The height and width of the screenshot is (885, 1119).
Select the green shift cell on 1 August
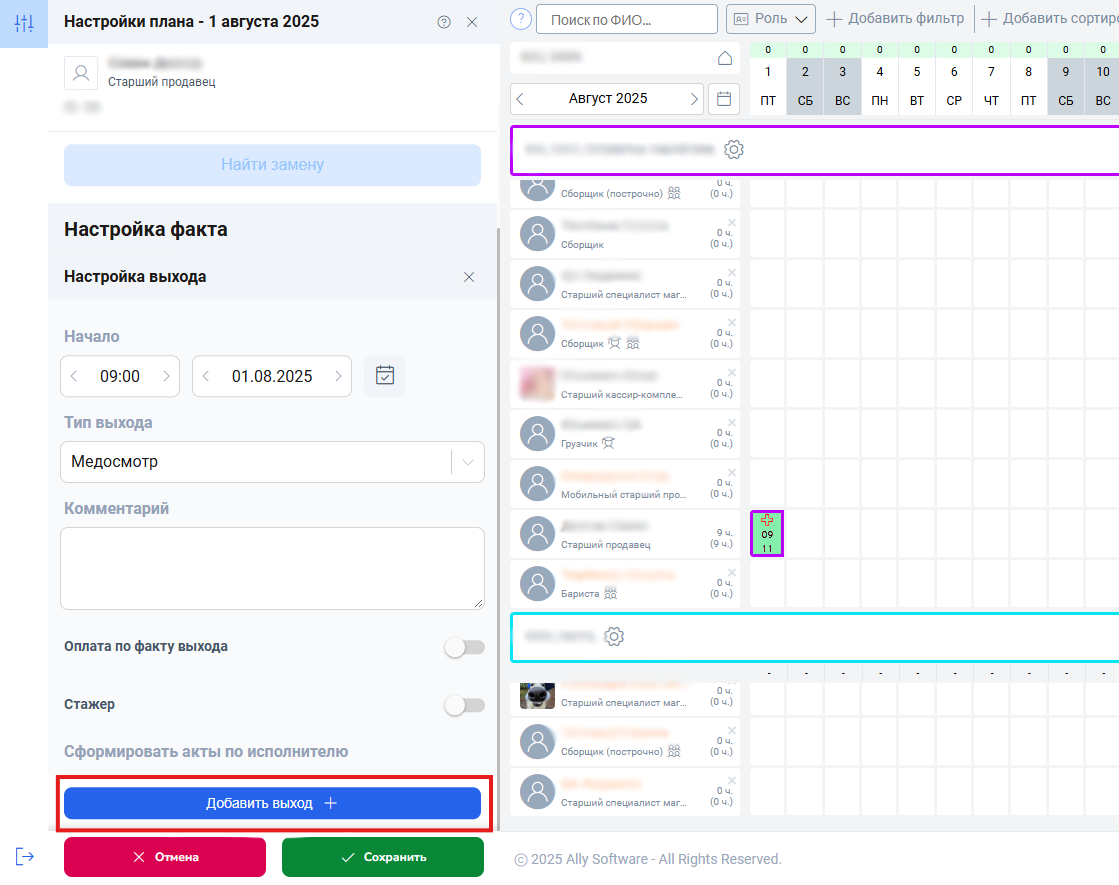click(x=767, y=534)
